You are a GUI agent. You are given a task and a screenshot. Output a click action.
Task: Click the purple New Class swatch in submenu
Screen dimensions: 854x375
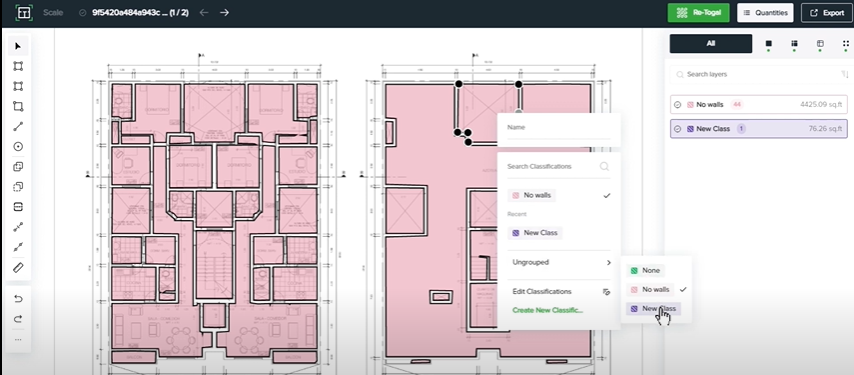(x=634, y=309)
